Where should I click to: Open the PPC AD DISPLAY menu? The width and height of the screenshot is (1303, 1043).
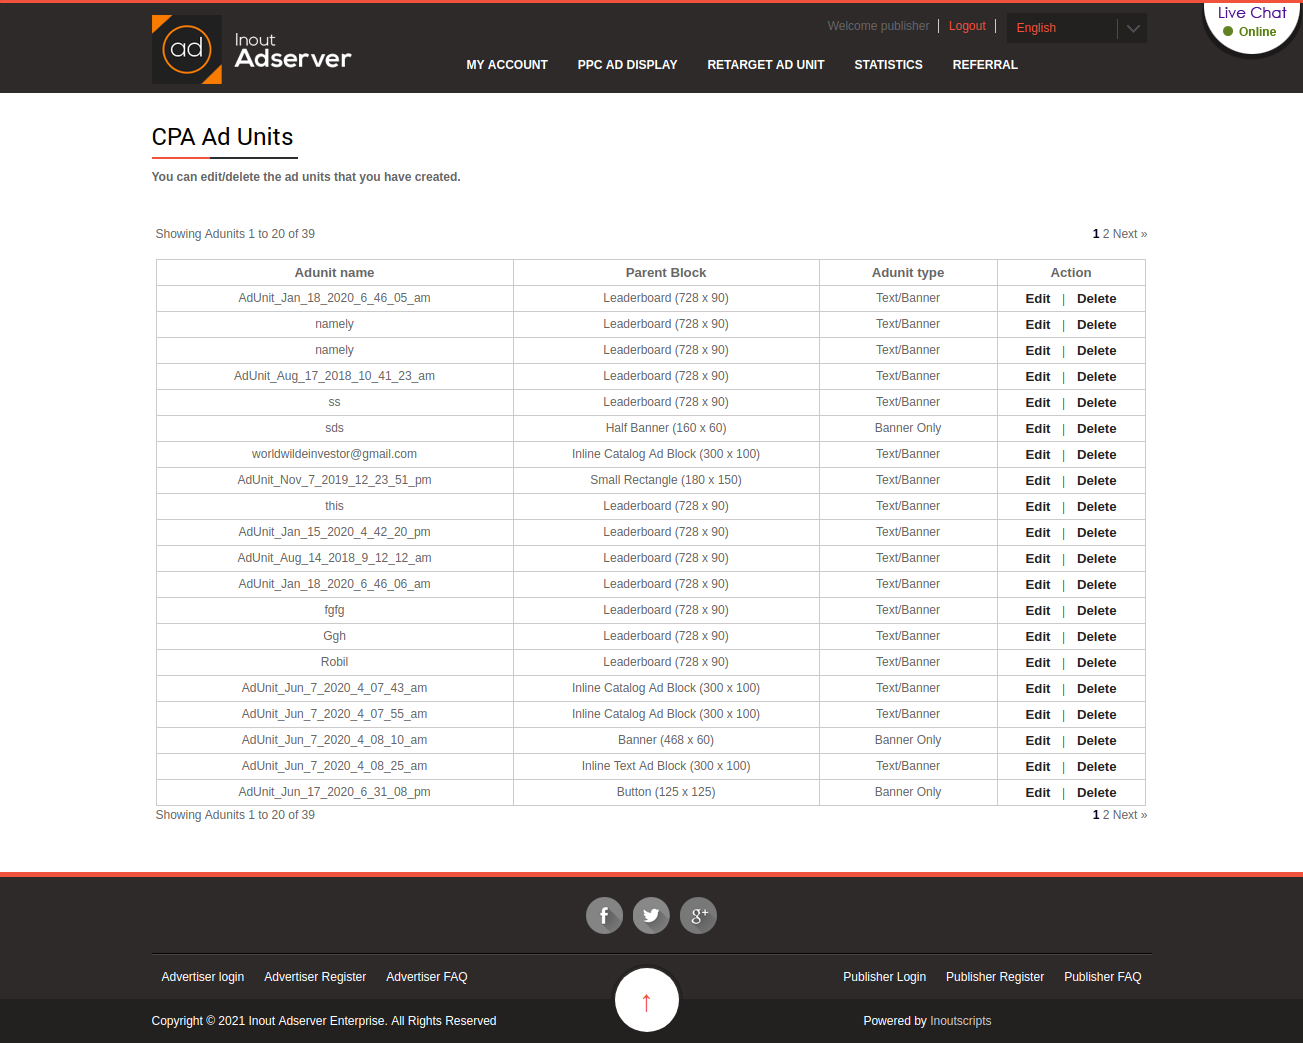point(627,65)
